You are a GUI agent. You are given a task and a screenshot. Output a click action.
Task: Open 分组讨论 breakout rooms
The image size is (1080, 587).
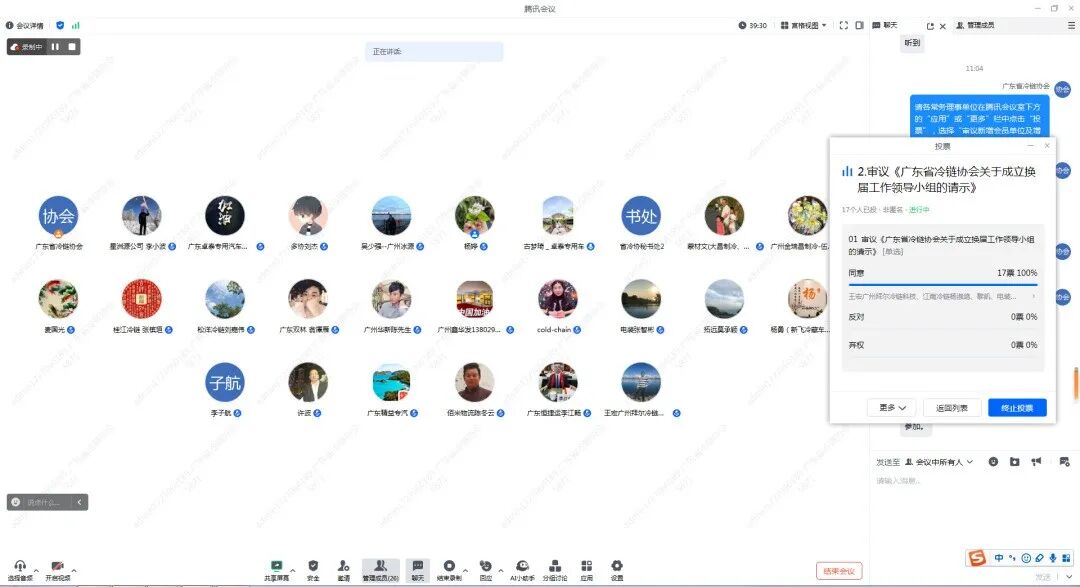pos(554,570)
